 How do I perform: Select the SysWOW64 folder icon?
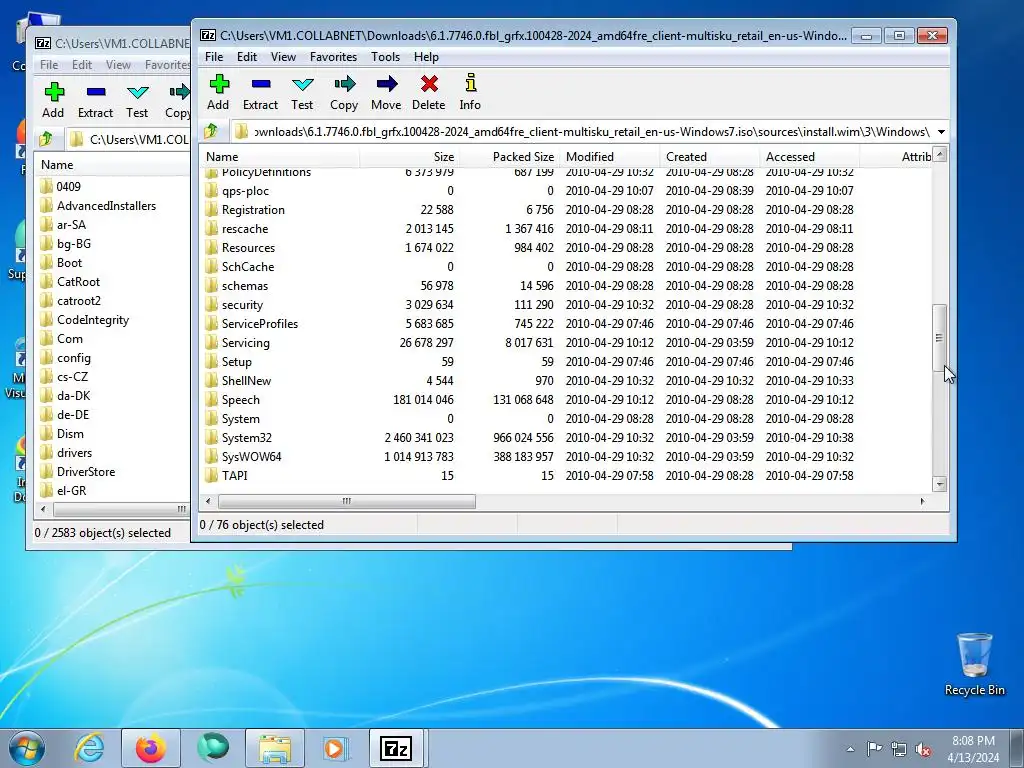(211, 456)
